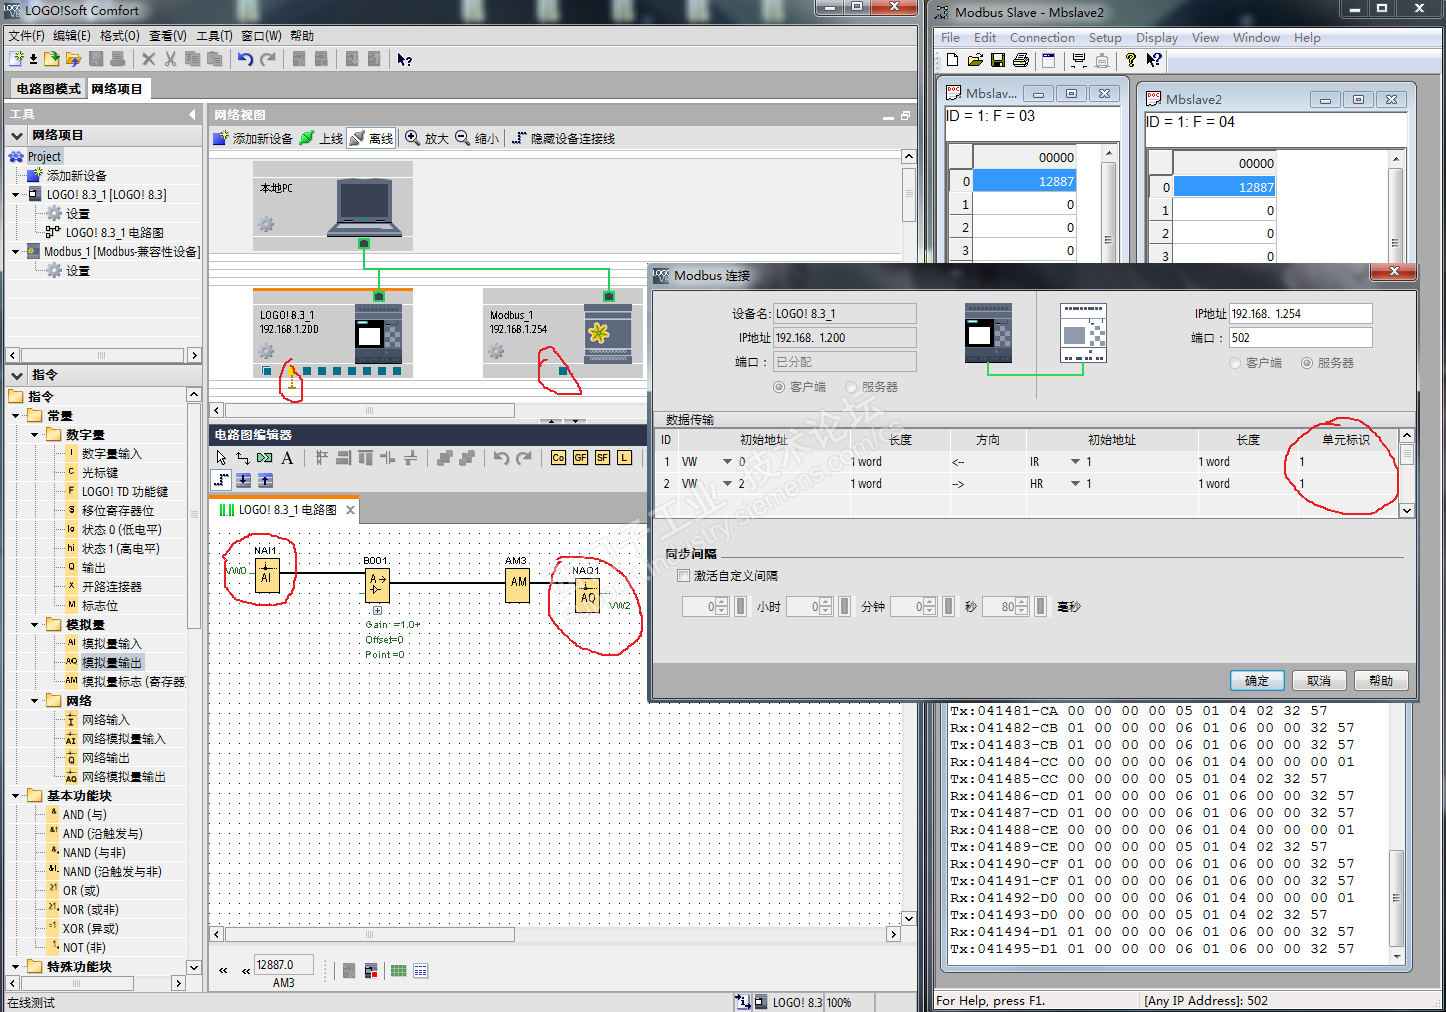Create a new LOGO!Soft project file
Screen dimensions: 1446x1012
[16, 59]
